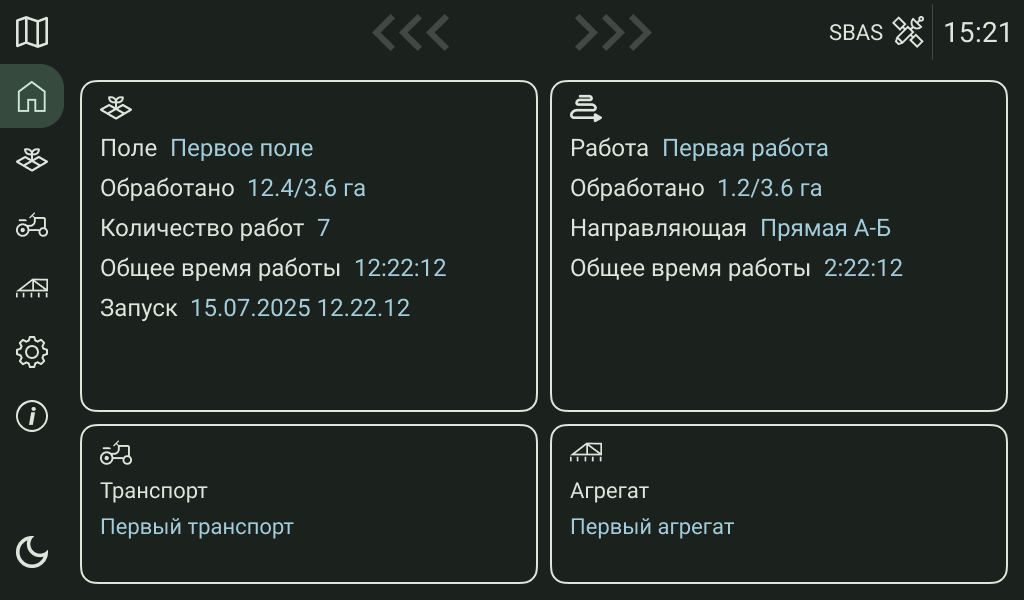Open settings via the gear icon
Screen dimensions: 1024x600
[x=31, y=352]
